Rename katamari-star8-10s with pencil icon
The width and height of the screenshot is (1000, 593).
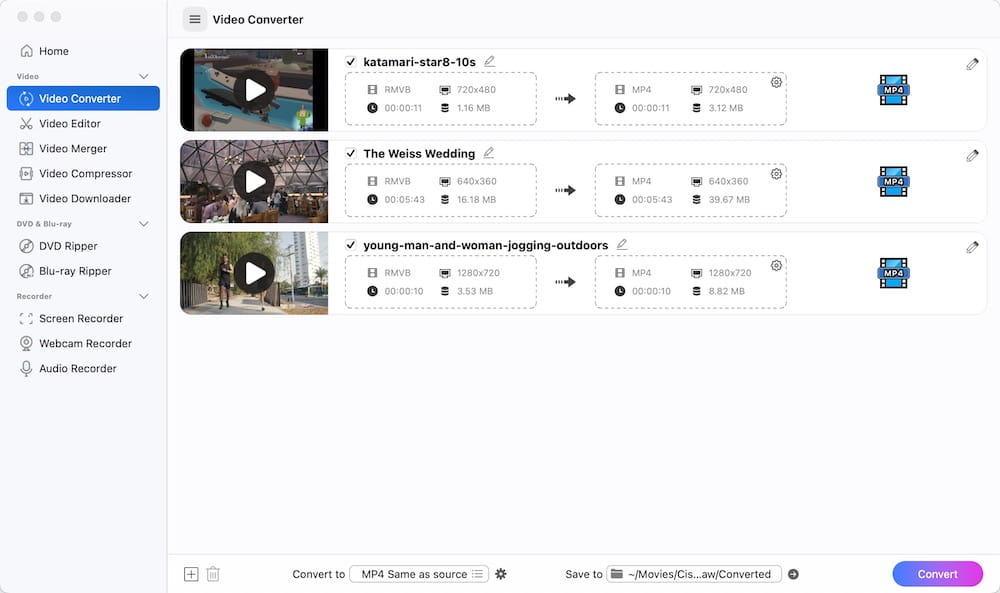[489, 61]
